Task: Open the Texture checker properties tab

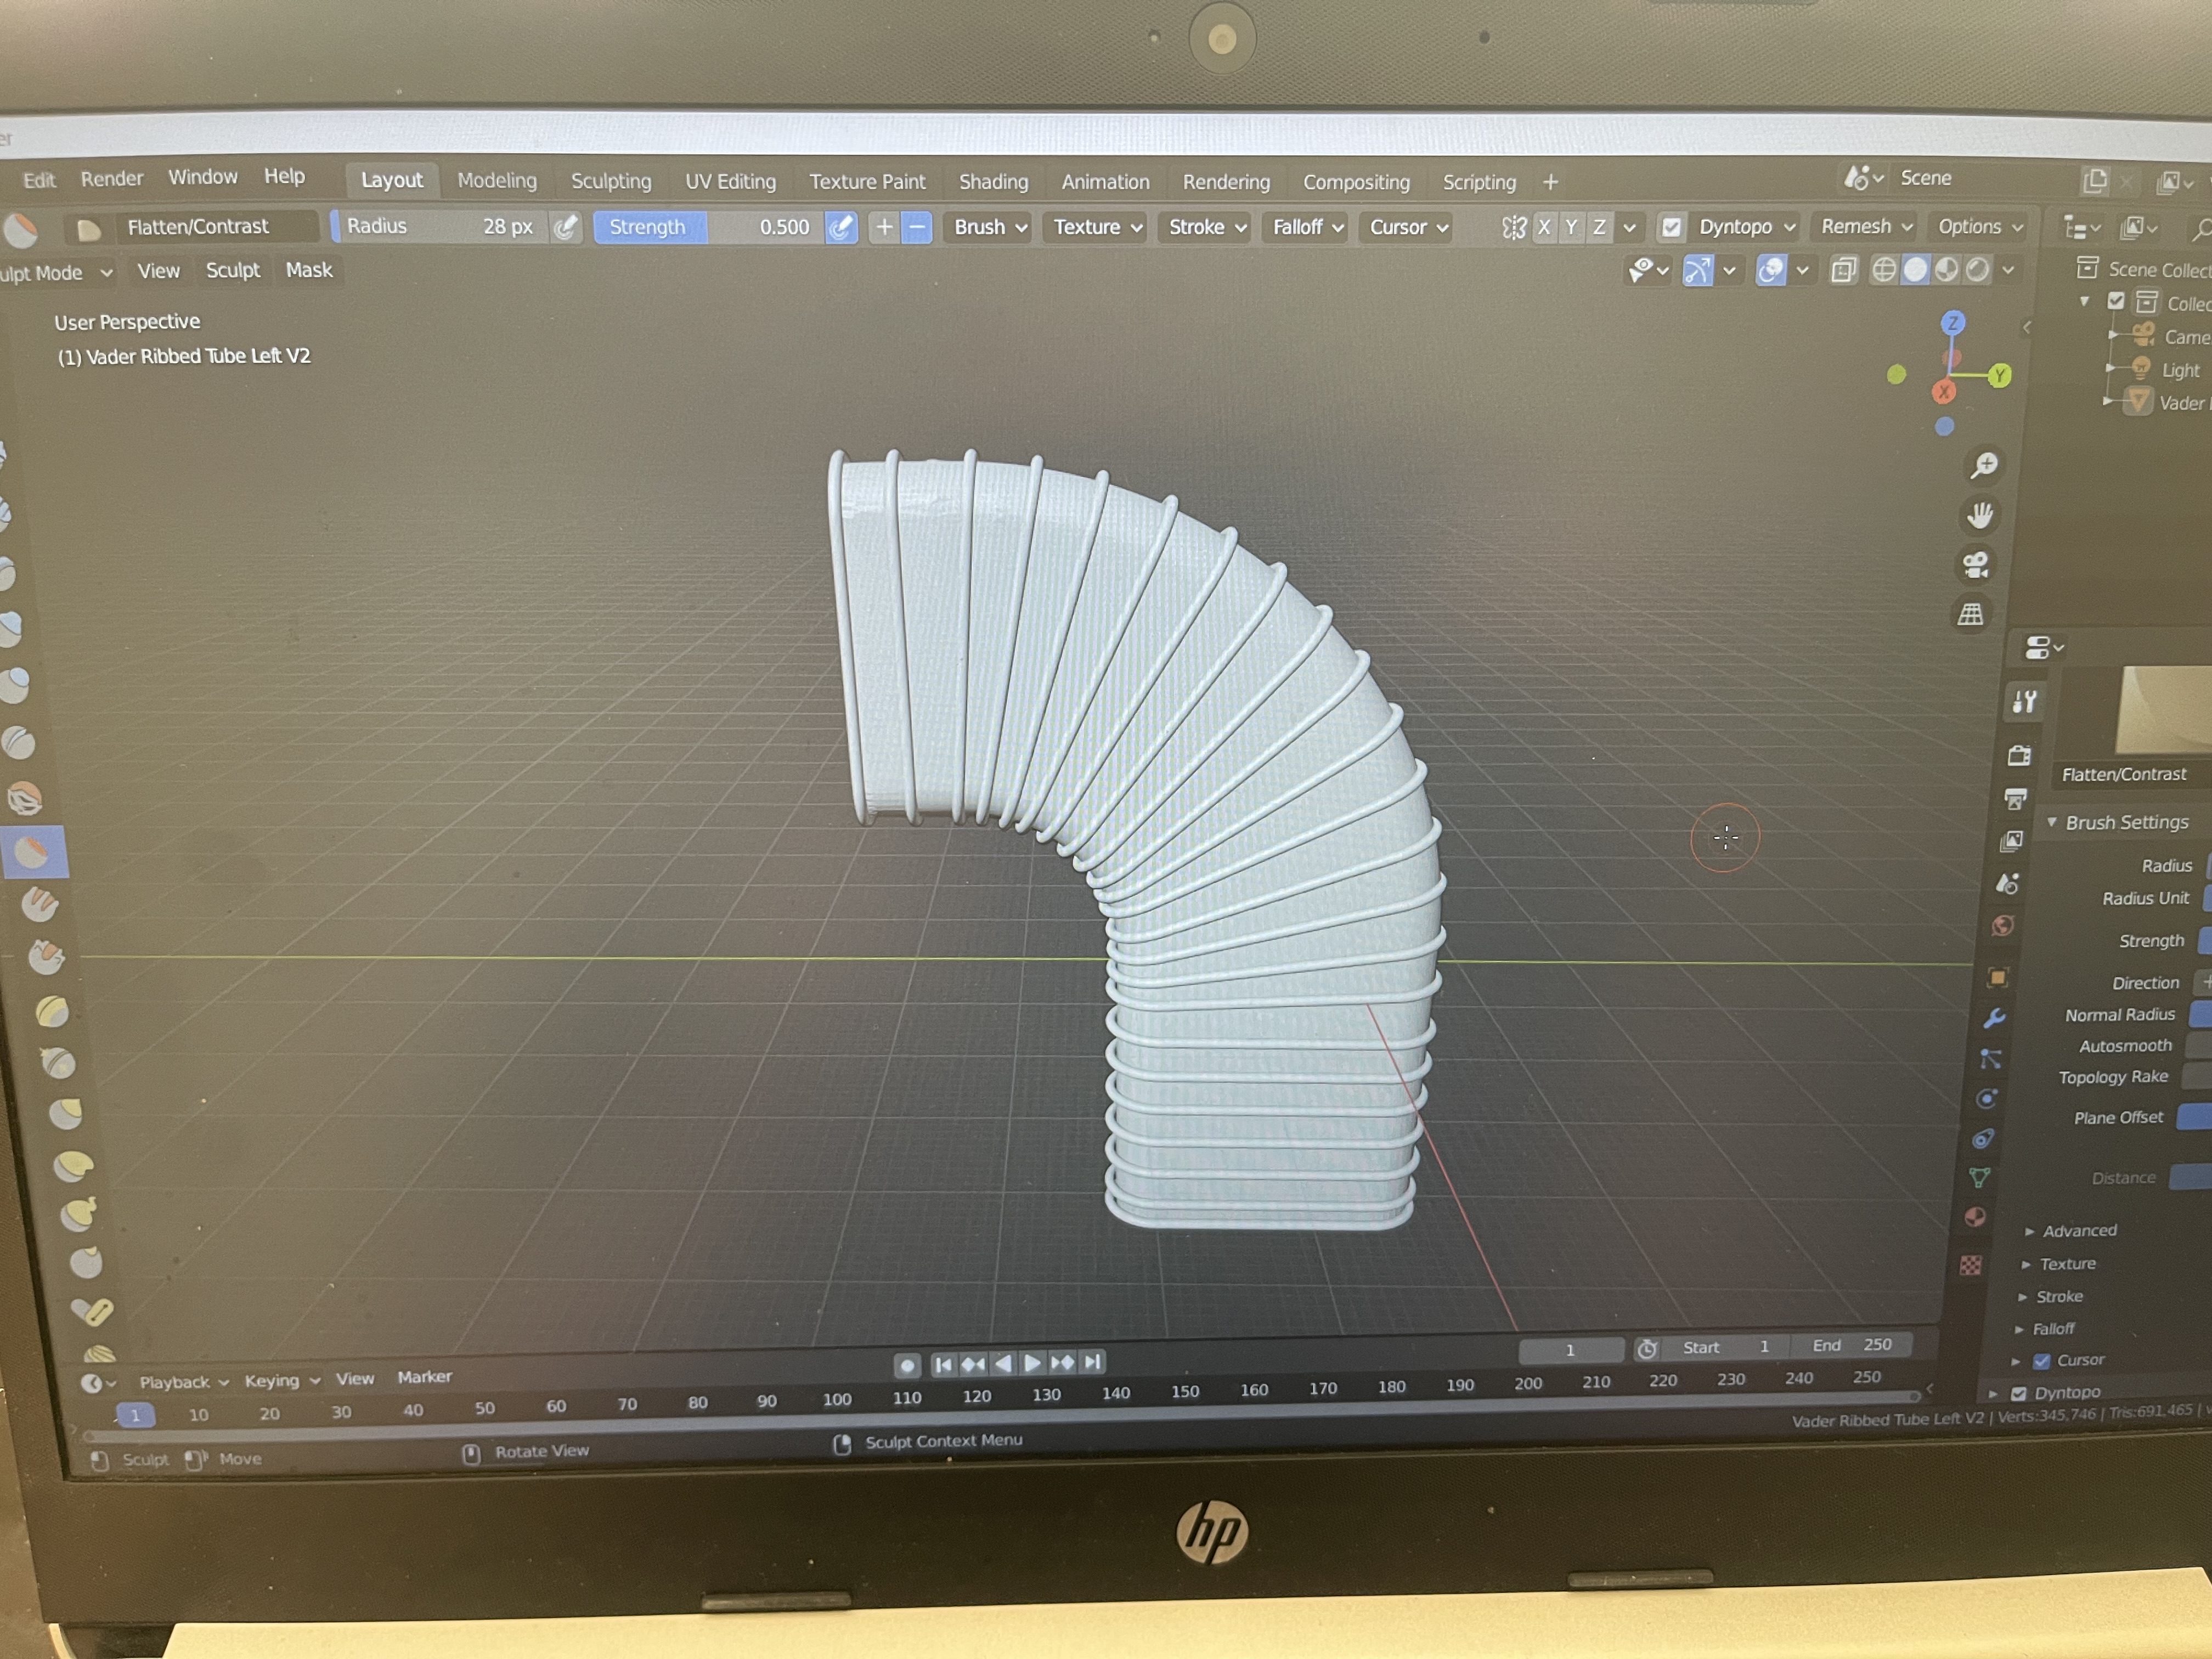Action: [x=1970, y=1266]
